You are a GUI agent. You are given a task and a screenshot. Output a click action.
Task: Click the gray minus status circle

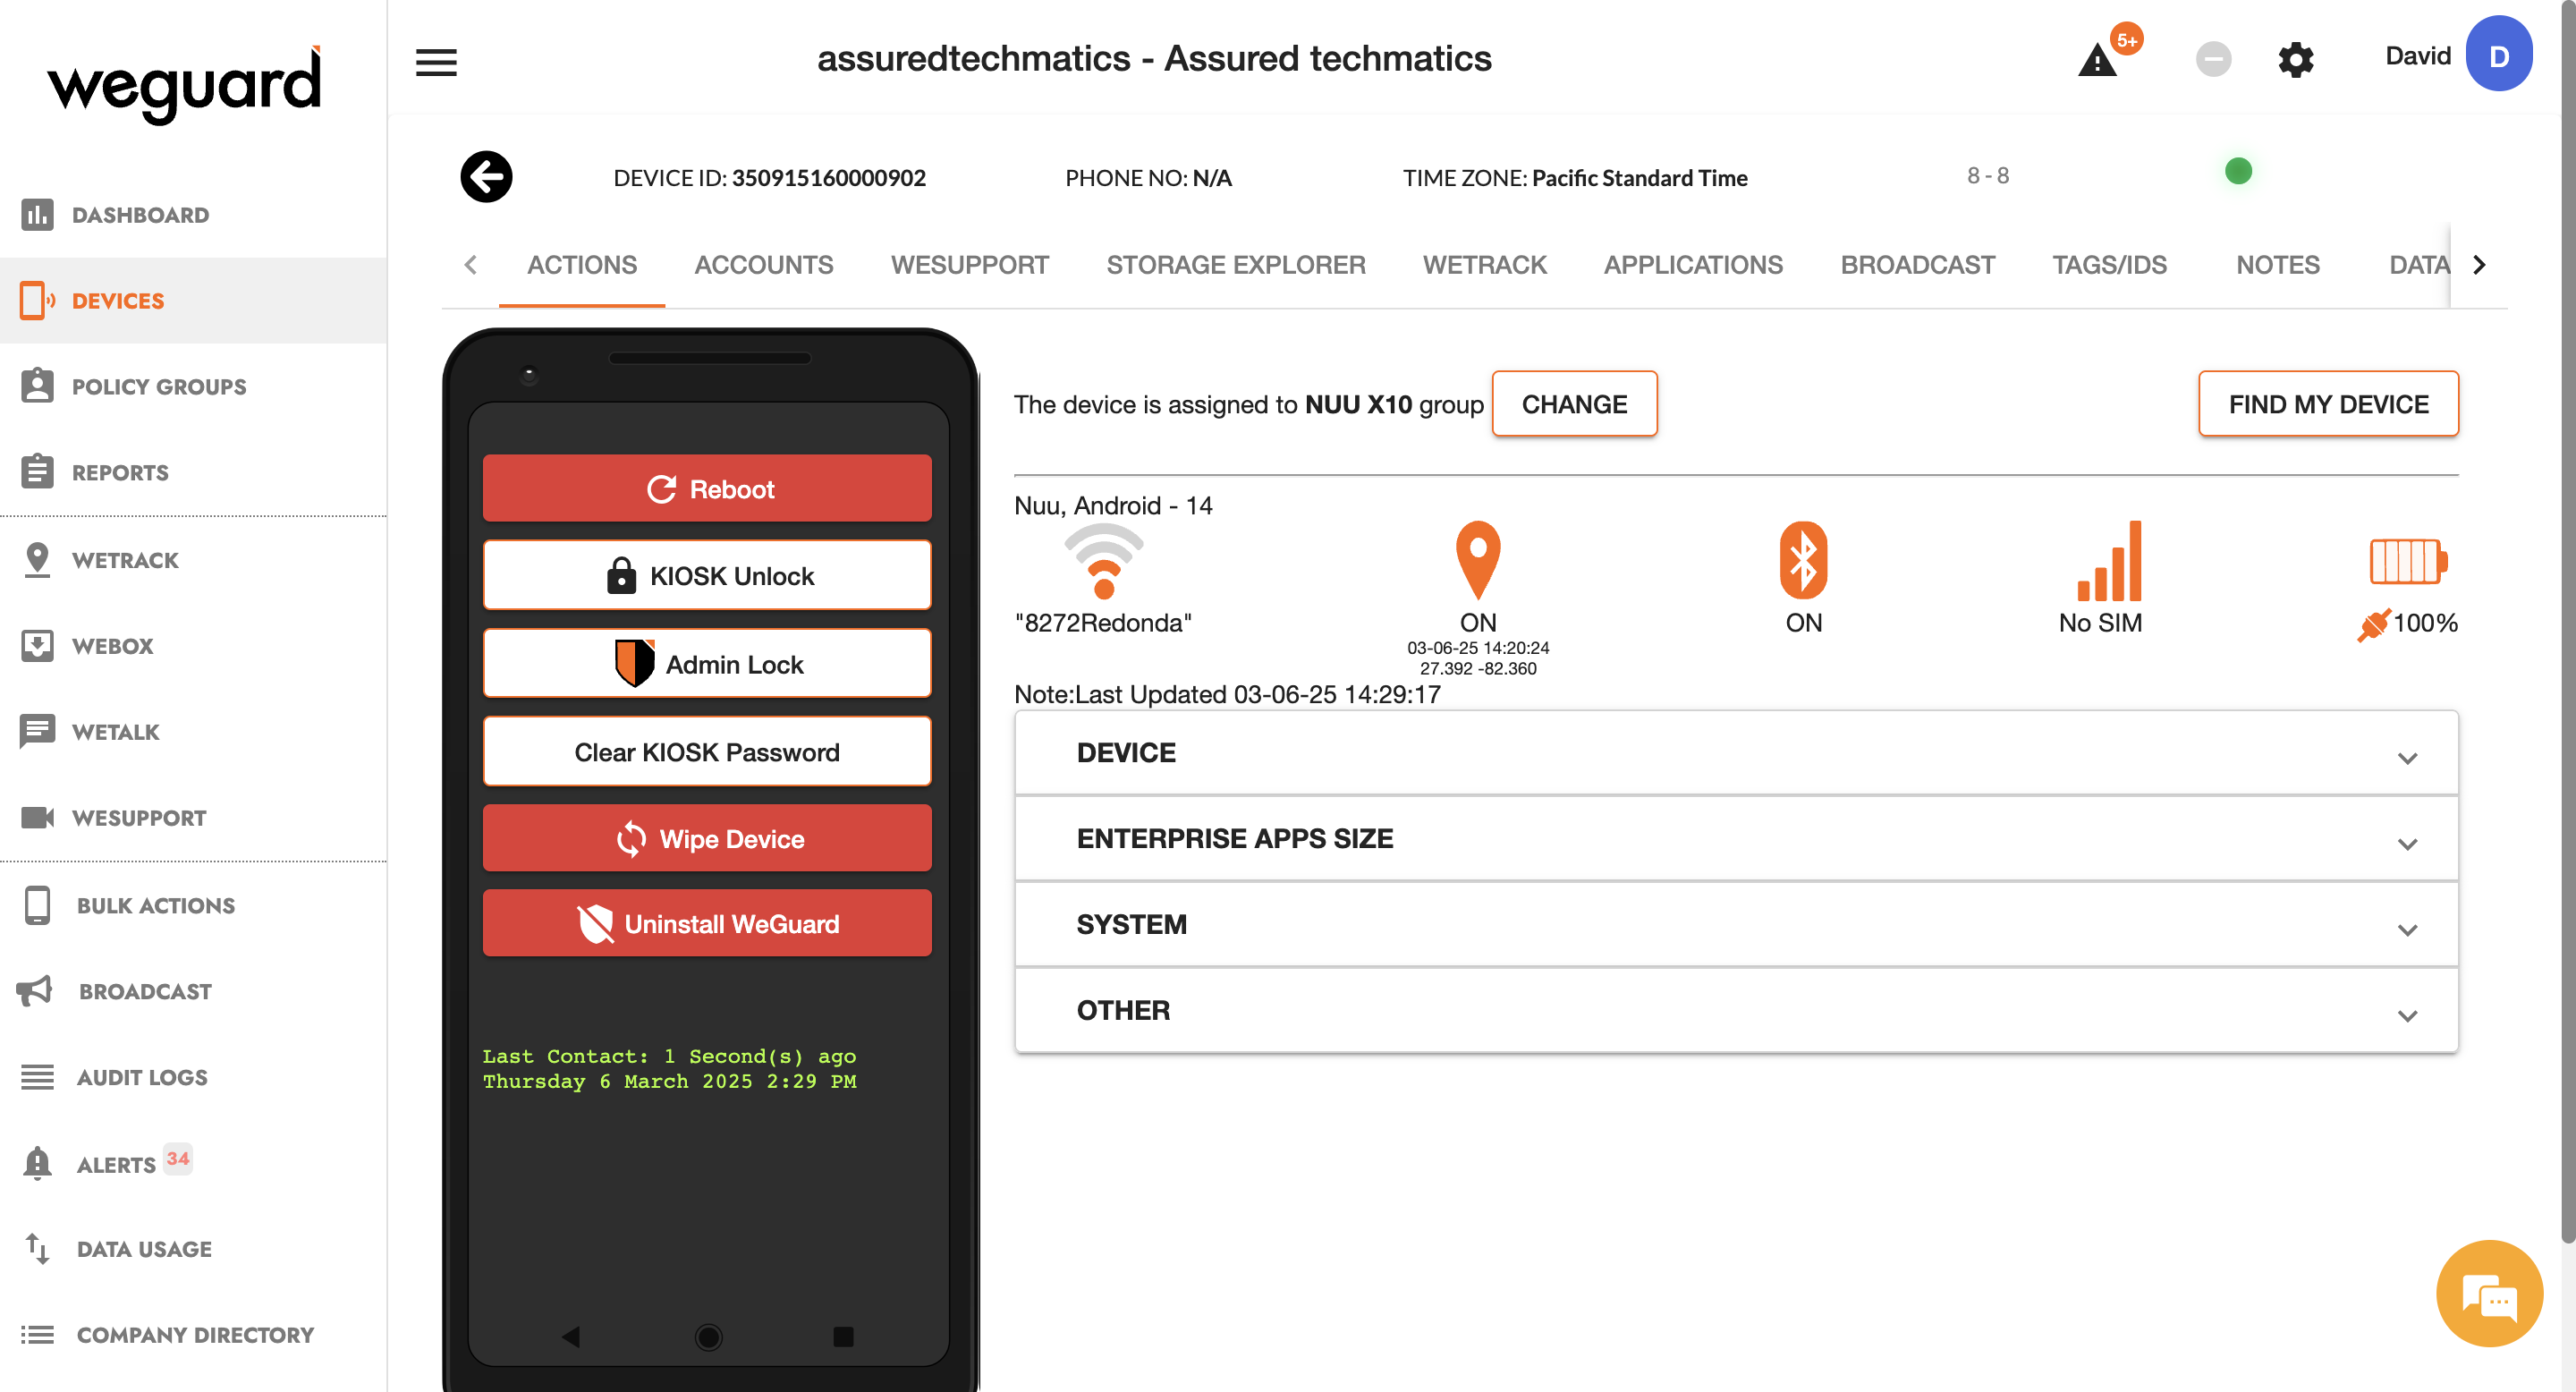click(x=2213, y=59)
